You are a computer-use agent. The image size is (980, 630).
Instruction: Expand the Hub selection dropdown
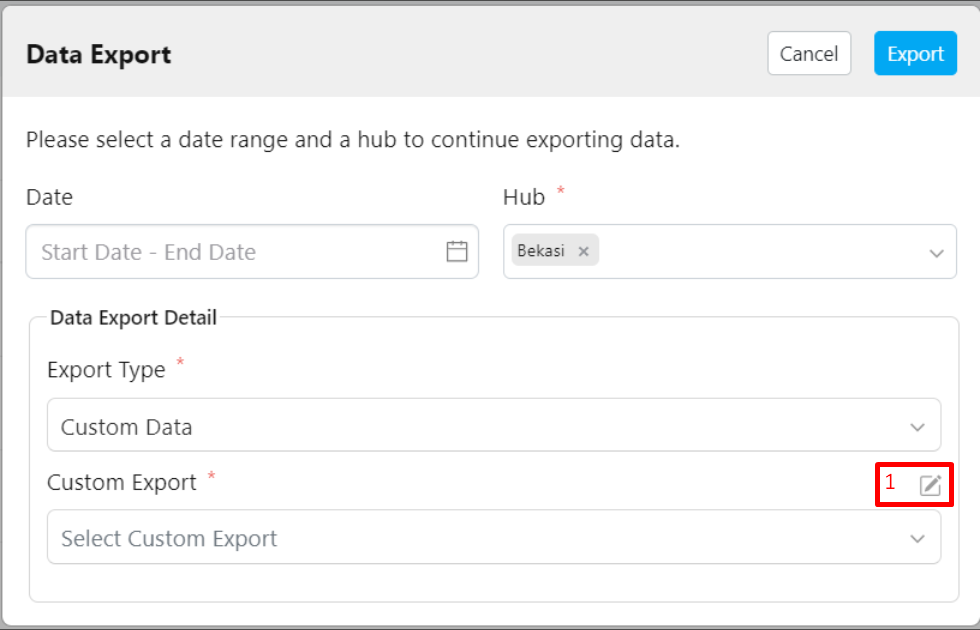(937, 251)
